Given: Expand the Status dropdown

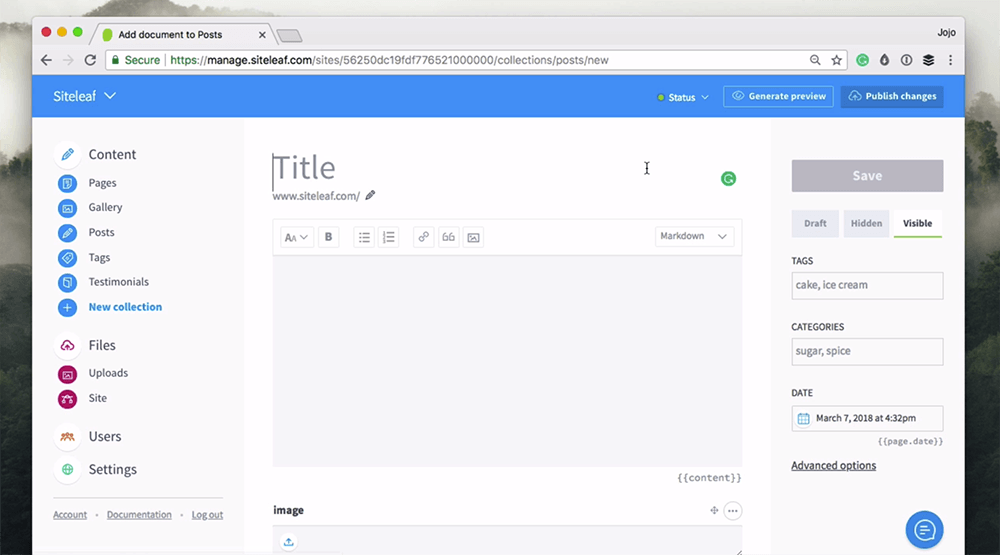Looking at the screenshot, I should [682, 97].
